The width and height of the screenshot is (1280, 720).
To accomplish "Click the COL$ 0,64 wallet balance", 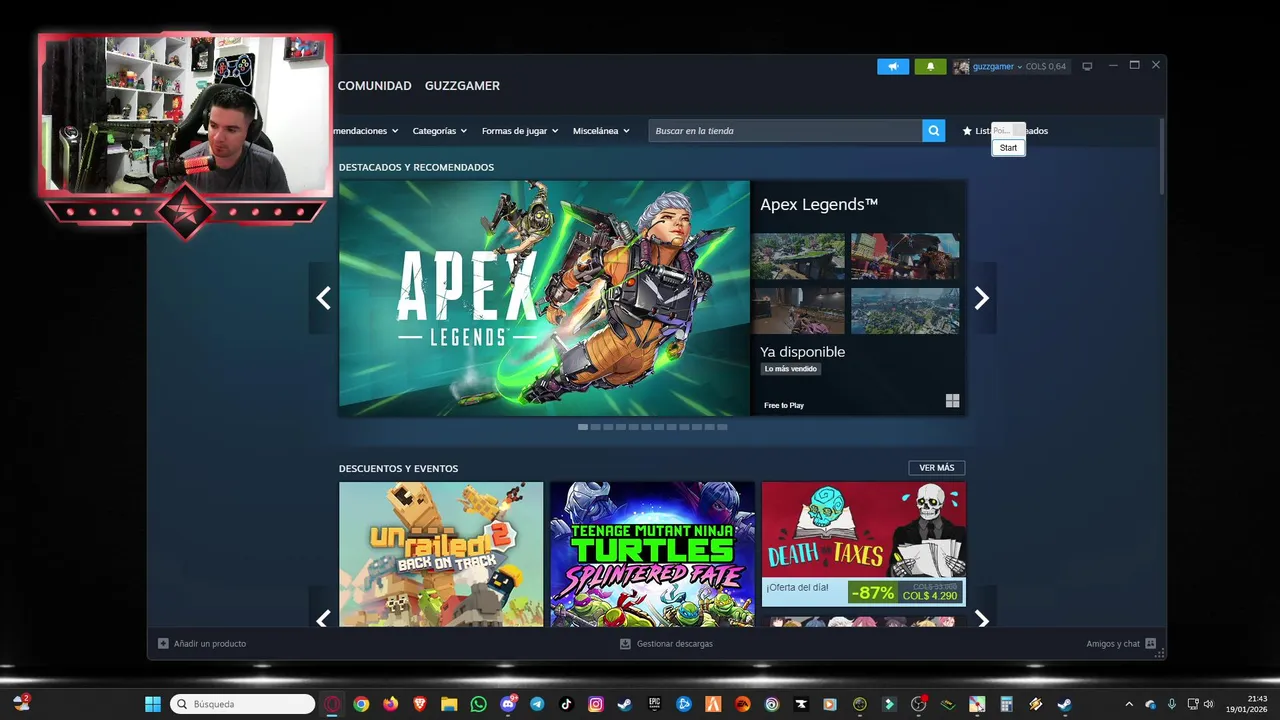I will [x=1046, y=67].
